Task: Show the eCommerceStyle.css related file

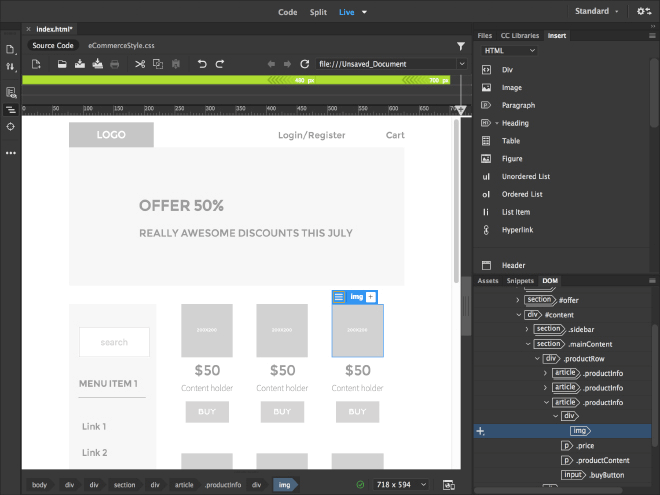Action: tap(121, 45)
